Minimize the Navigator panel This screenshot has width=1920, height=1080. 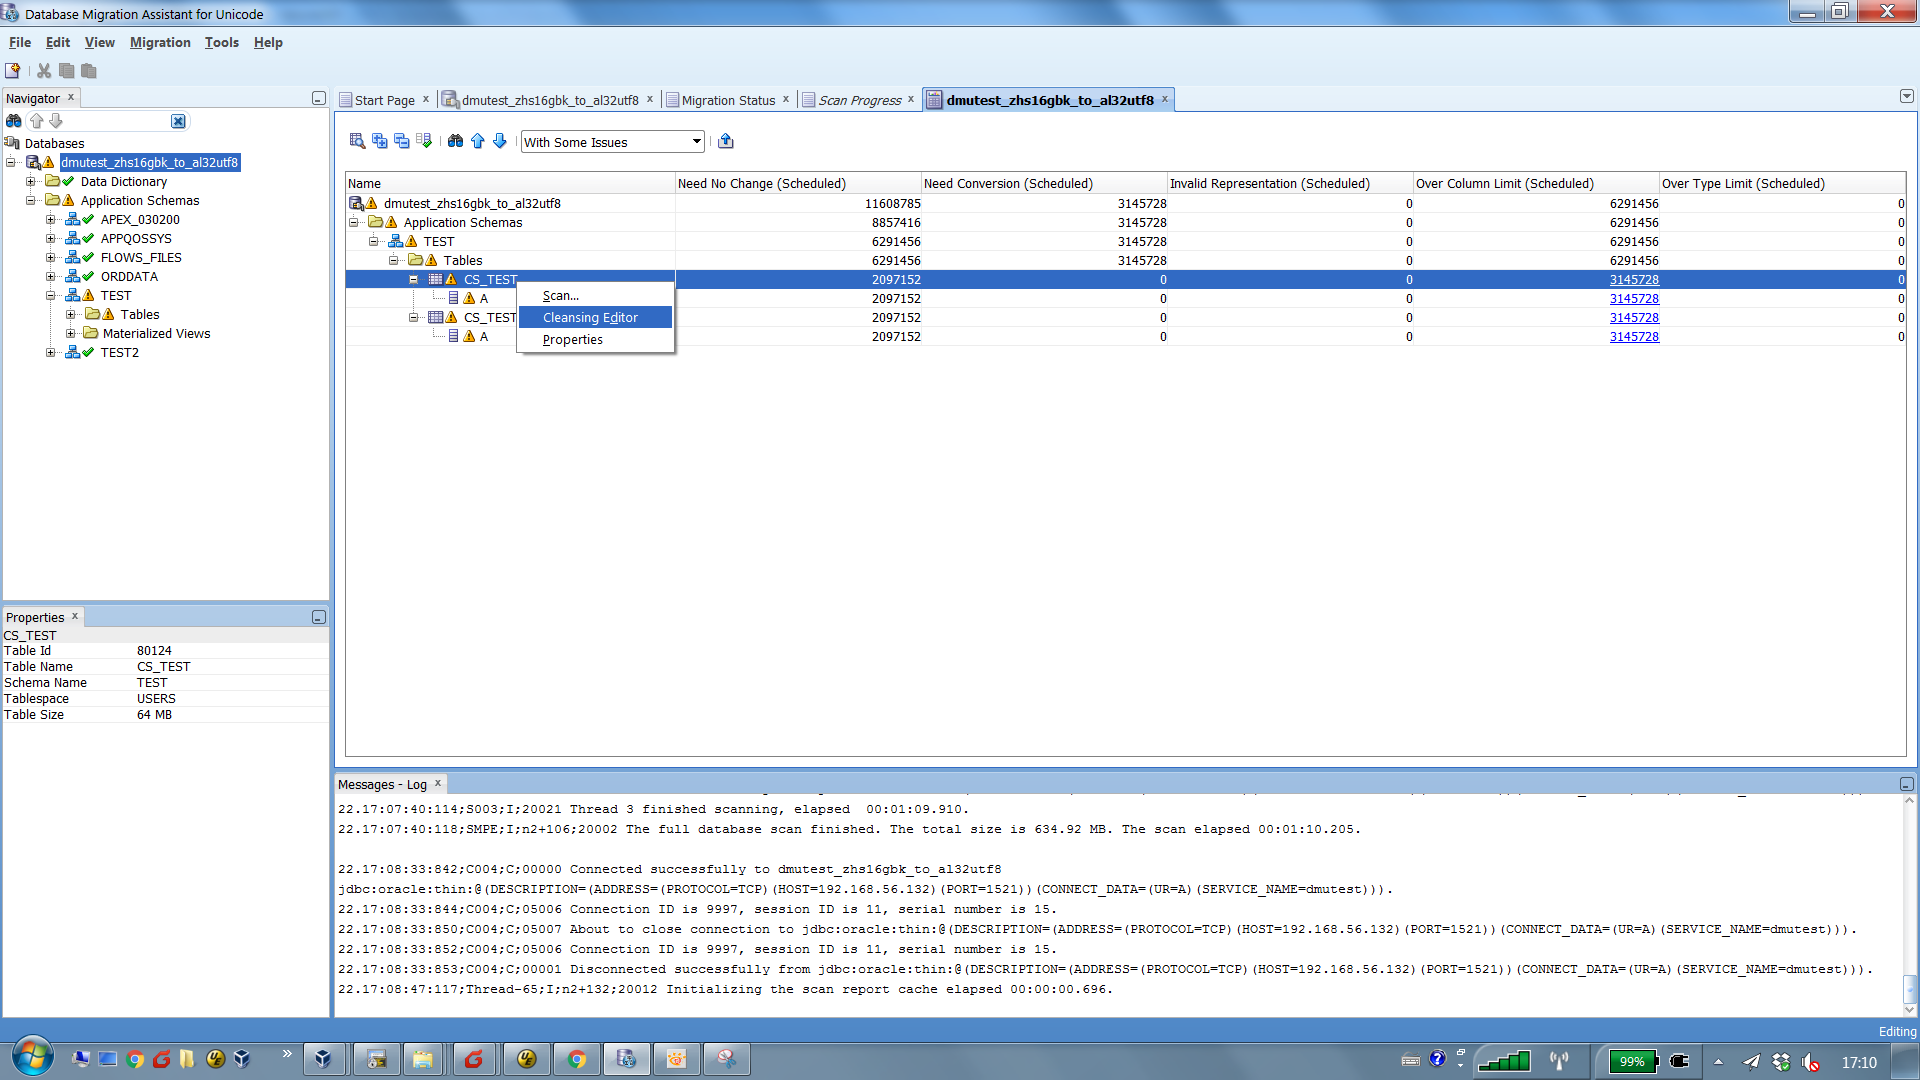(319, 98)
